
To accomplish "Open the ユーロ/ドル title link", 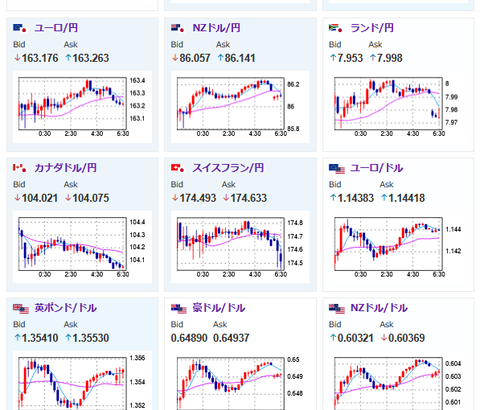I will (x=377, y=168).
